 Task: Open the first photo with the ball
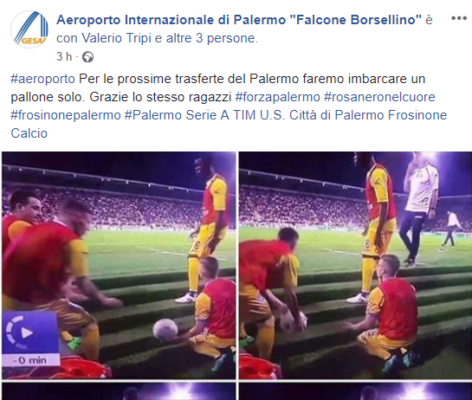tap(119, 265)
